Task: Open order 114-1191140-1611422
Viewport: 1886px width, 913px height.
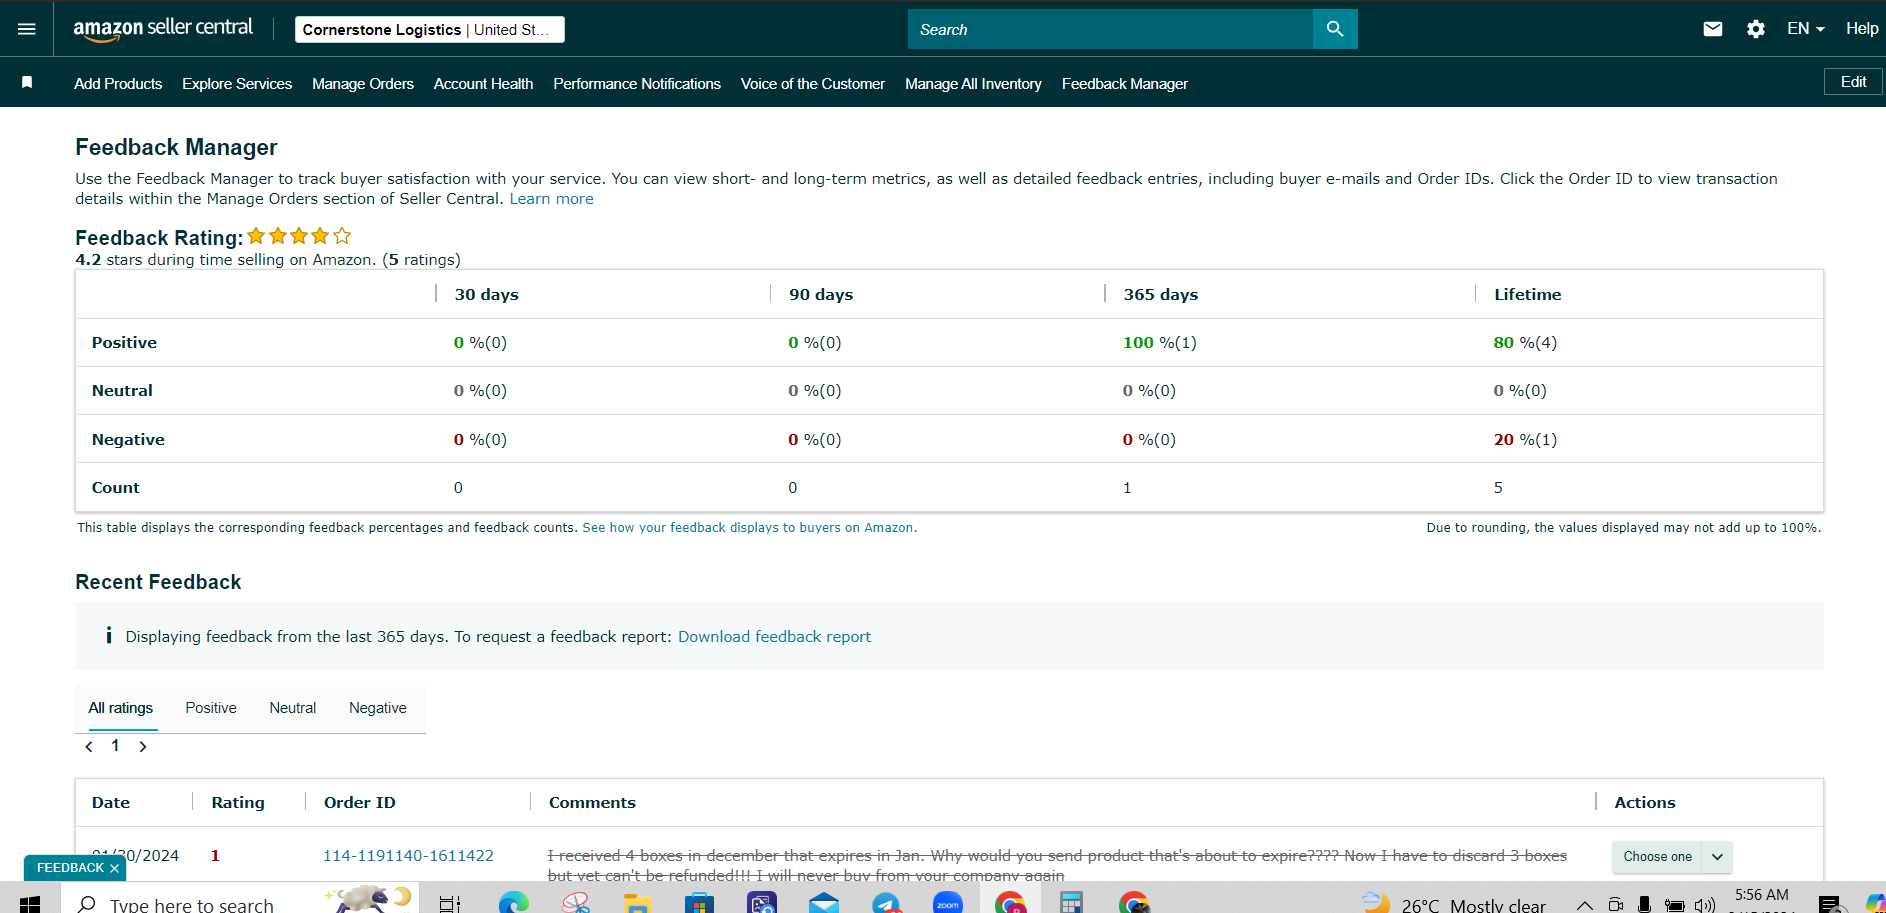Action: (408, 856)
